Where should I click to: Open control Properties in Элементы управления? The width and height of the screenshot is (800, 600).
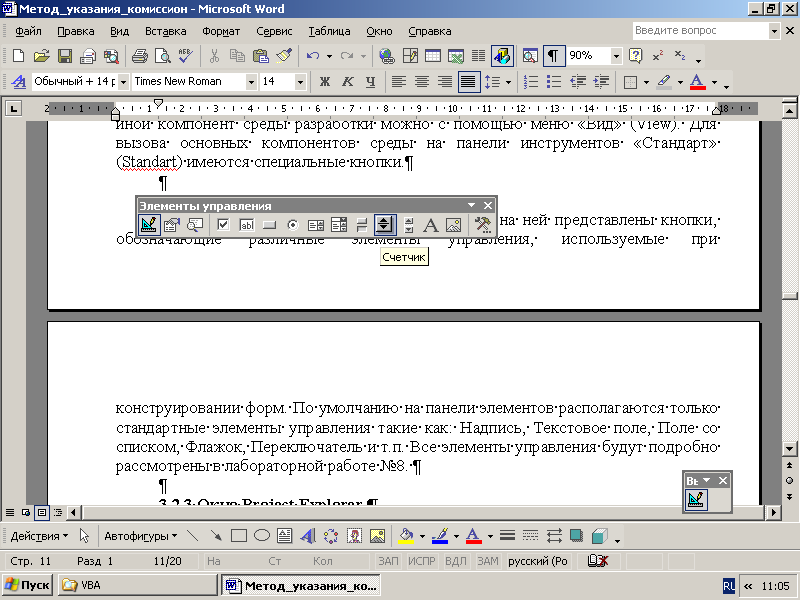pos(172,224)
